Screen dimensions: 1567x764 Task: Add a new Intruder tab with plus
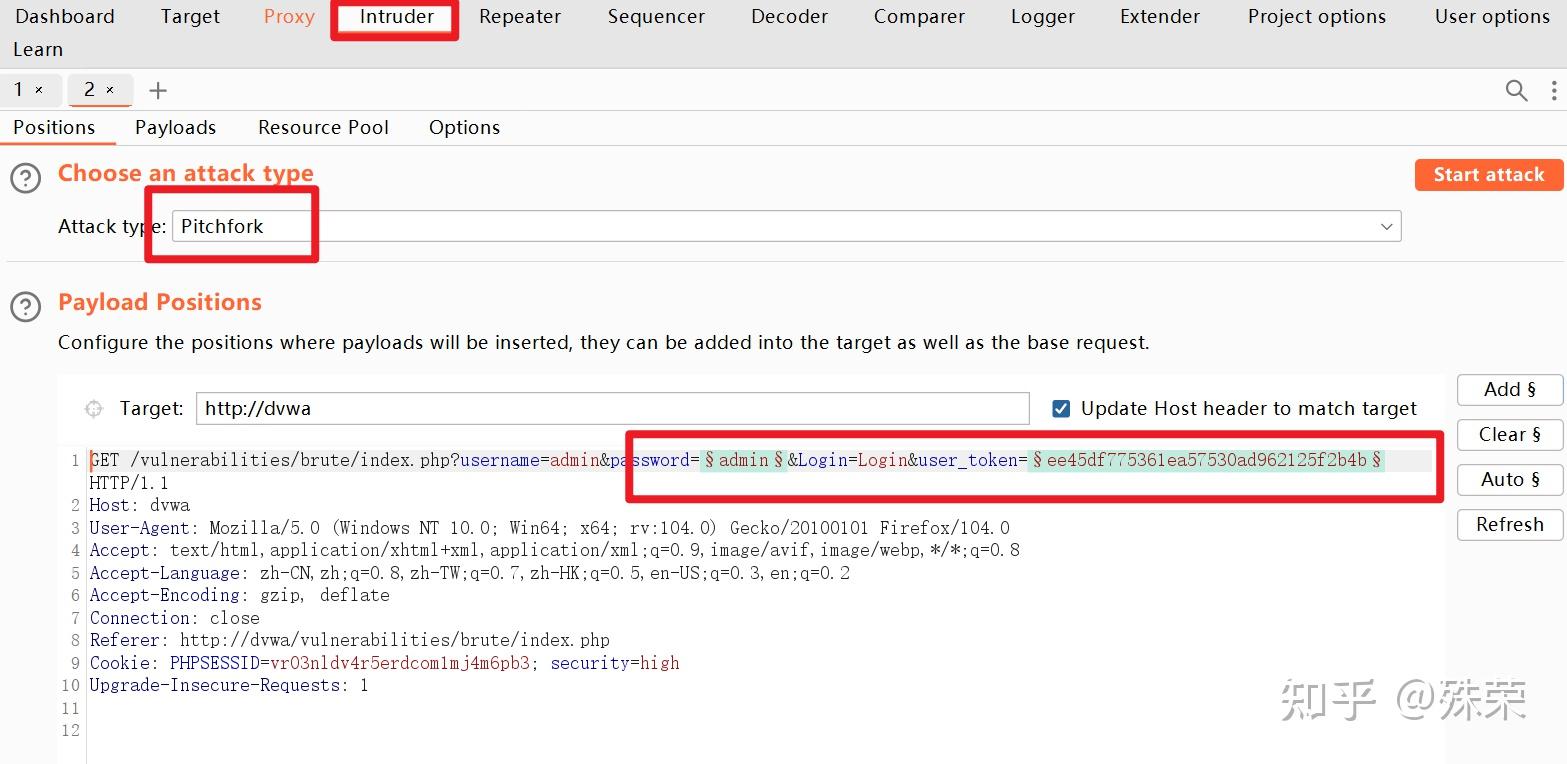coord(157,91)
